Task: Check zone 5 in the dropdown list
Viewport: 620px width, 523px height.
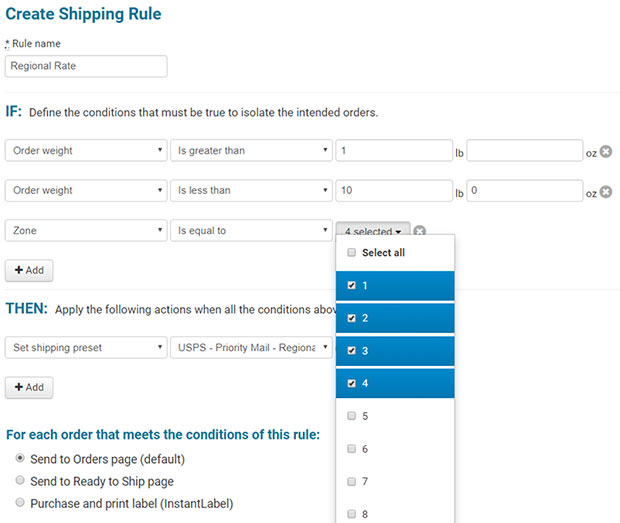Action: click(351, 416)
